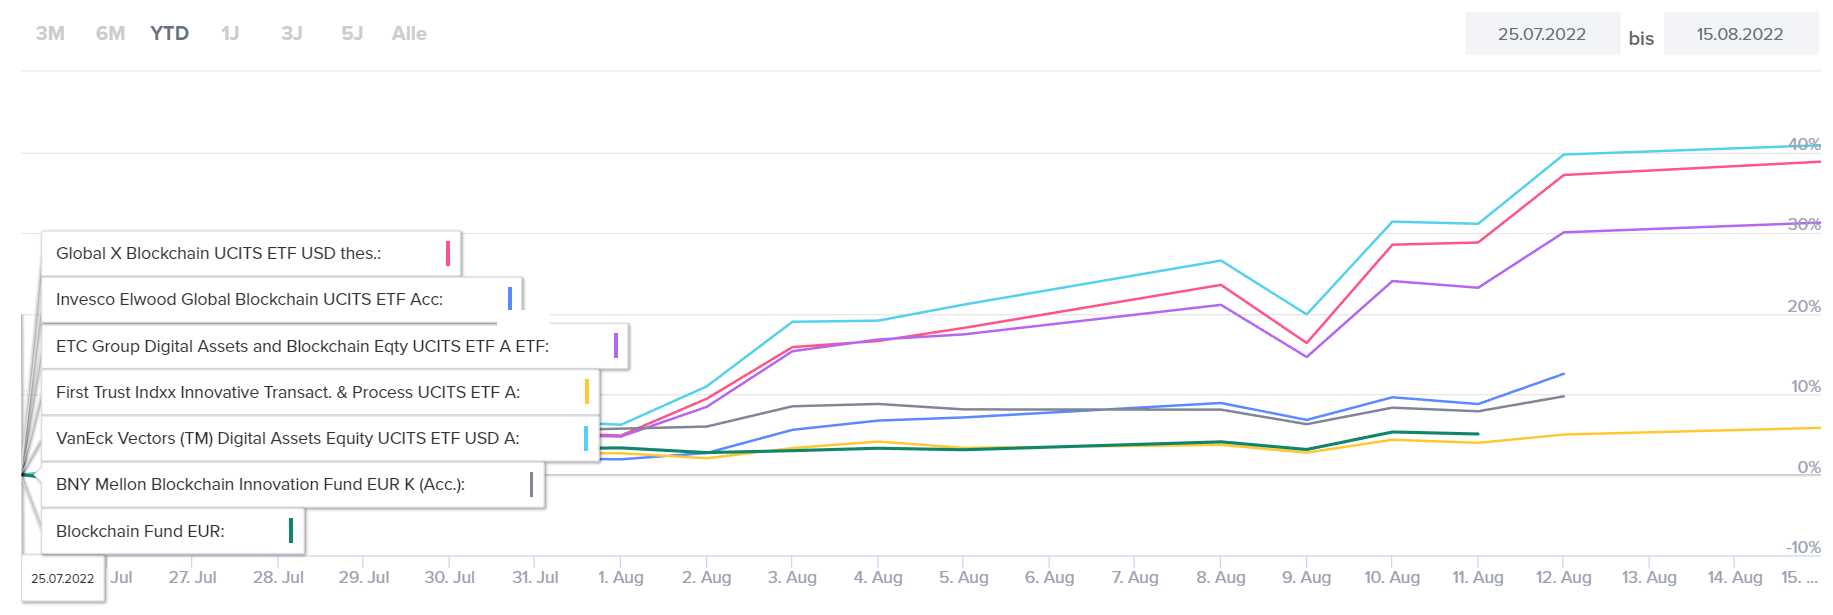Viewport: 1833px width, 615px height.
Task: Click the yellow First Trust color marker
Action: tap(587, 392)
